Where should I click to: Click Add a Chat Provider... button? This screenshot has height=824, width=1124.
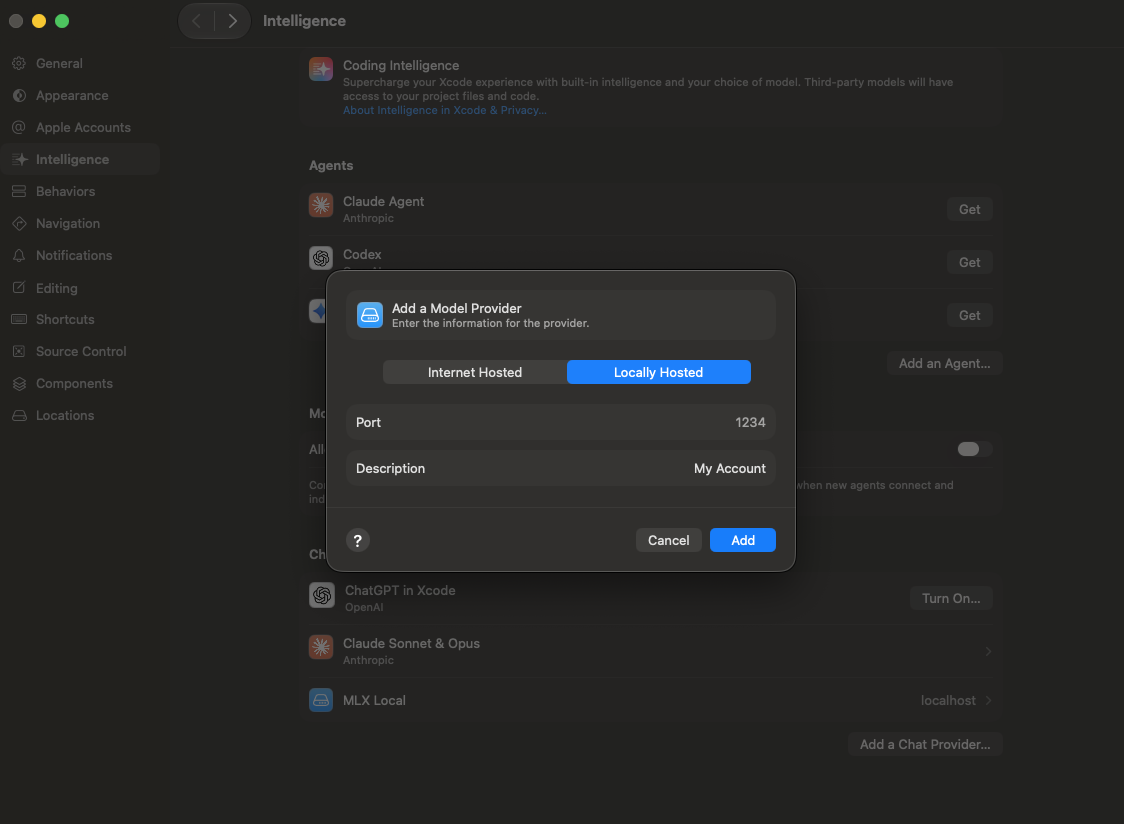tap(925, 744)
